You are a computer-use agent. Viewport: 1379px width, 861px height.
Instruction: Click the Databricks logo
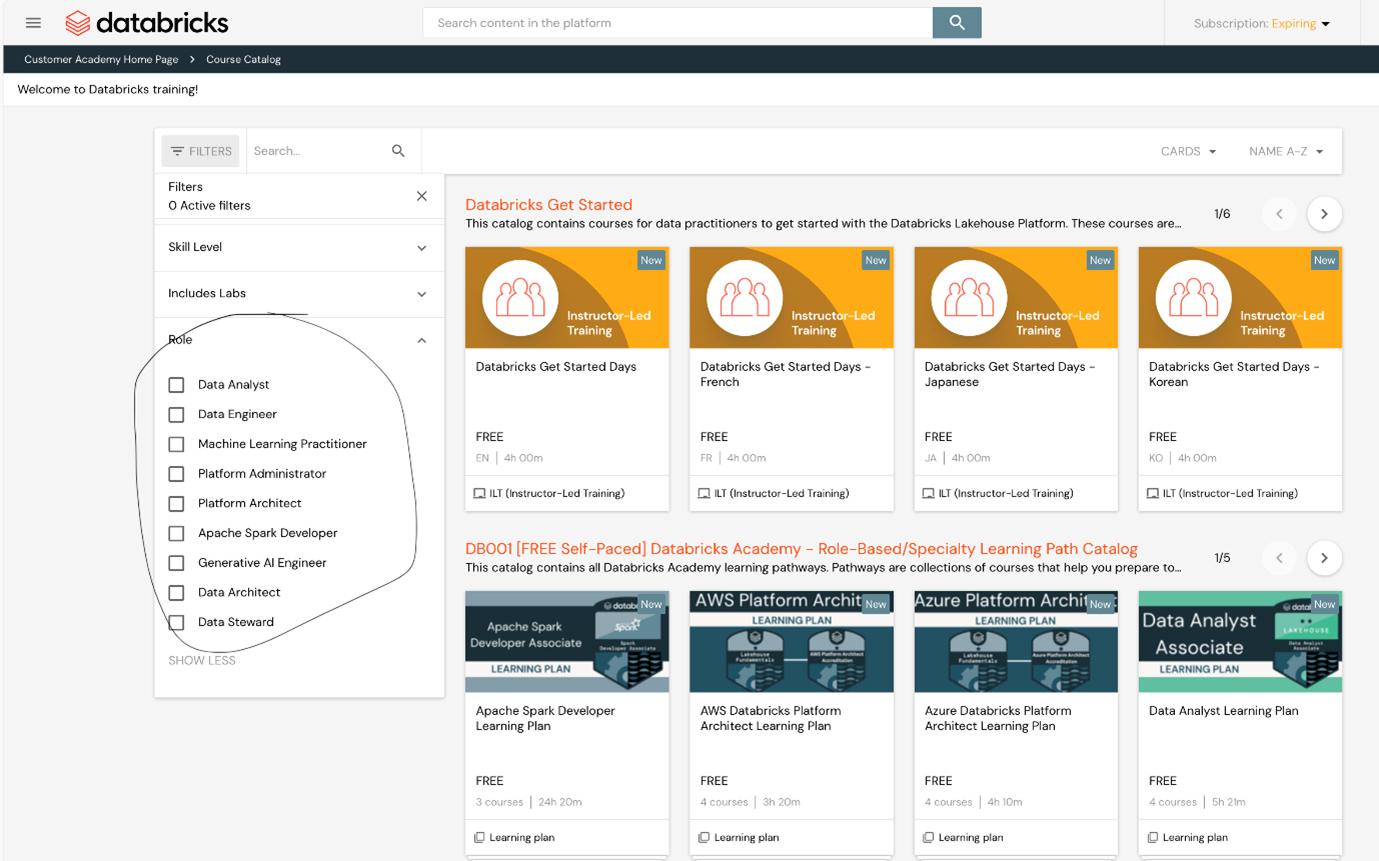click(147, 23)
